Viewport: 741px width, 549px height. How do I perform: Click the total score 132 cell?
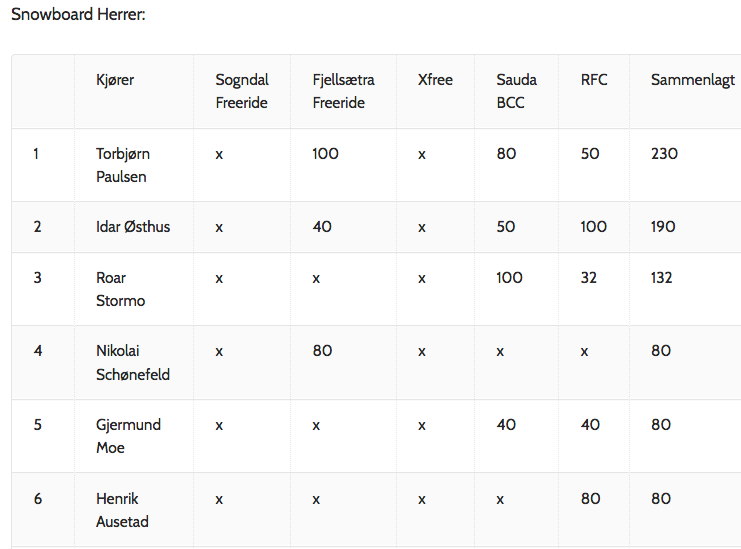coord(662,278)
